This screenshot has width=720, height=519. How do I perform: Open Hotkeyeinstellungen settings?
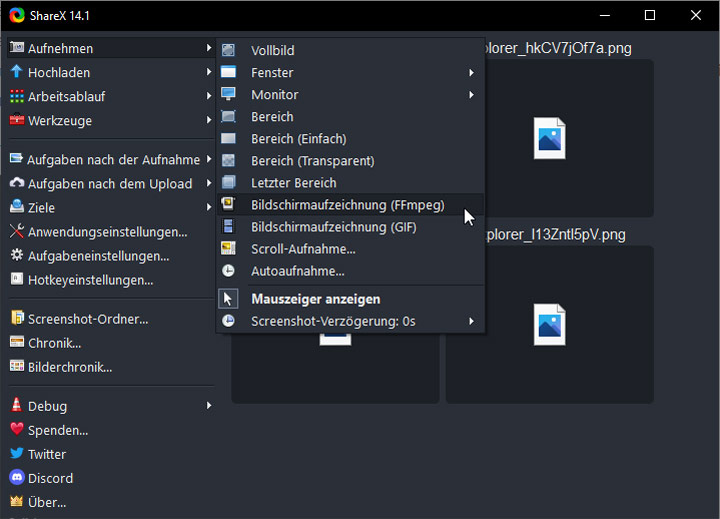[x=90, y=280]
